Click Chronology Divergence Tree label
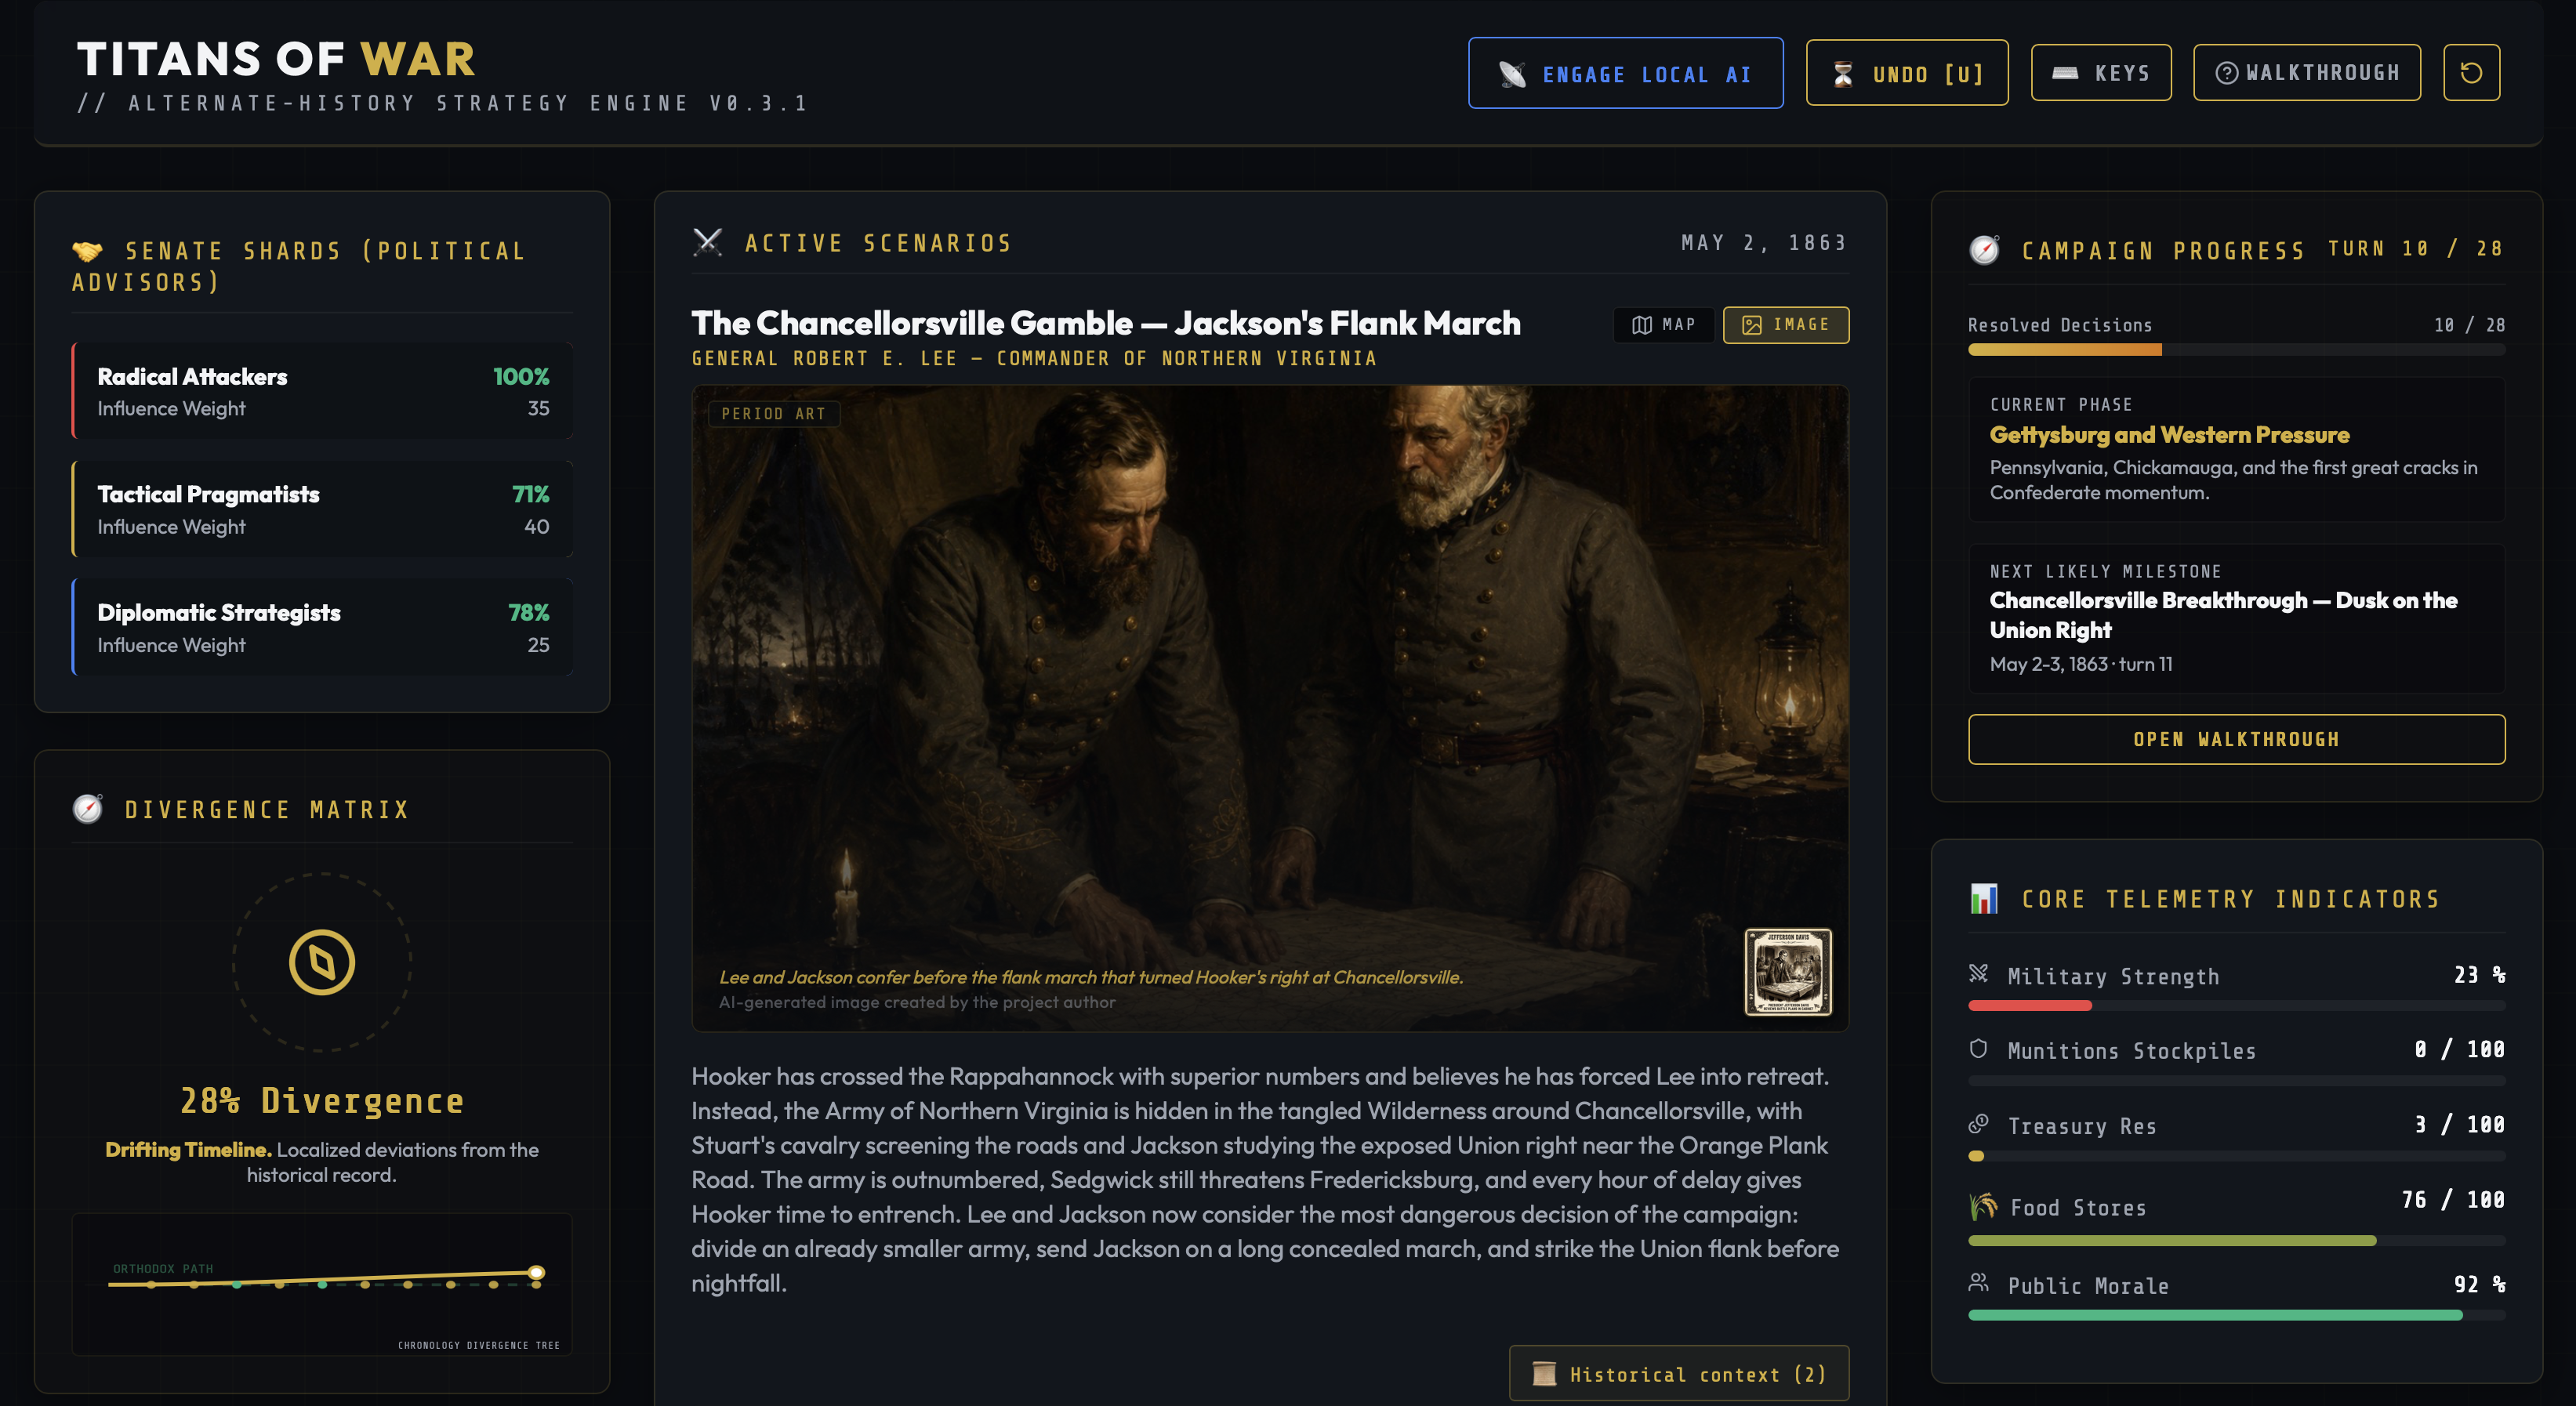This screenshot has width=2576, height=1406. (x=479, y=1345)
